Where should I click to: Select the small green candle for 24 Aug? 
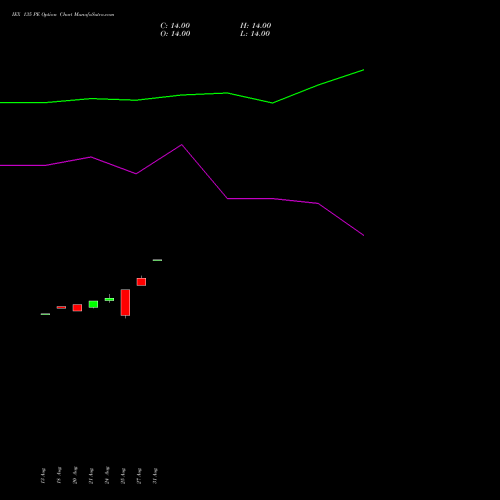point(109,299)
